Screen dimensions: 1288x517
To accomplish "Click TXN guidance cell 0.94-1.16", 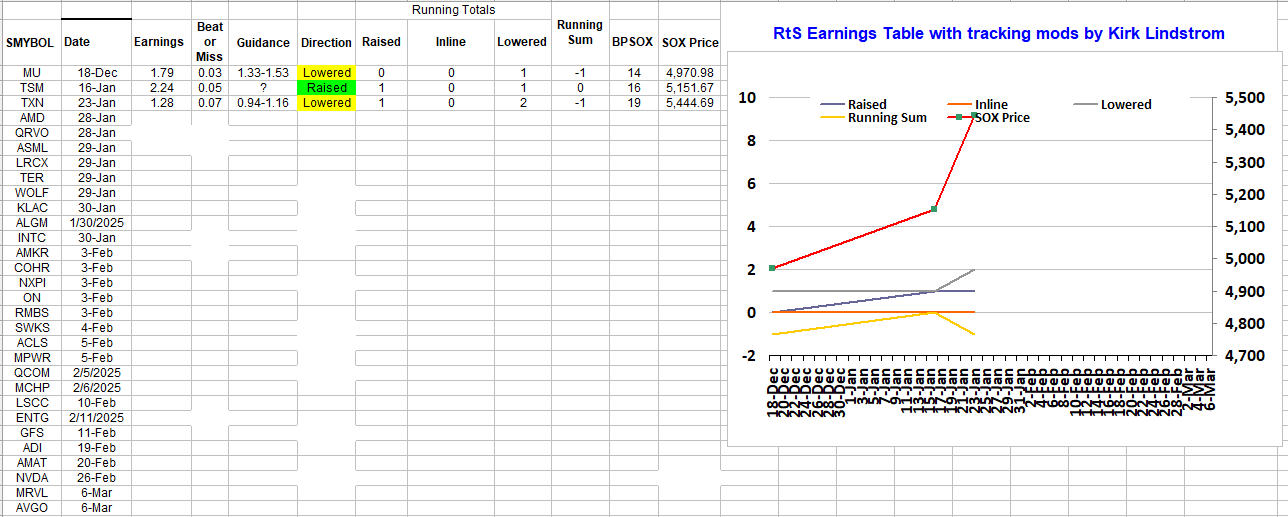I will pyautogui.click(x=263, y=103).
